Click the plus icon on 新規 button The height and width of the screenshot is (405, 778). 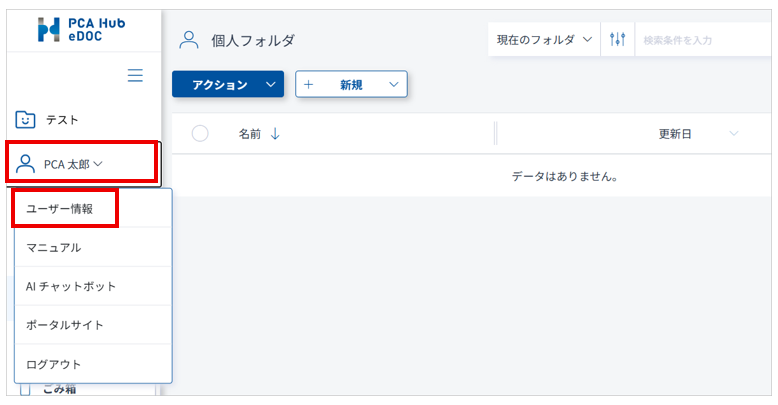308,84
